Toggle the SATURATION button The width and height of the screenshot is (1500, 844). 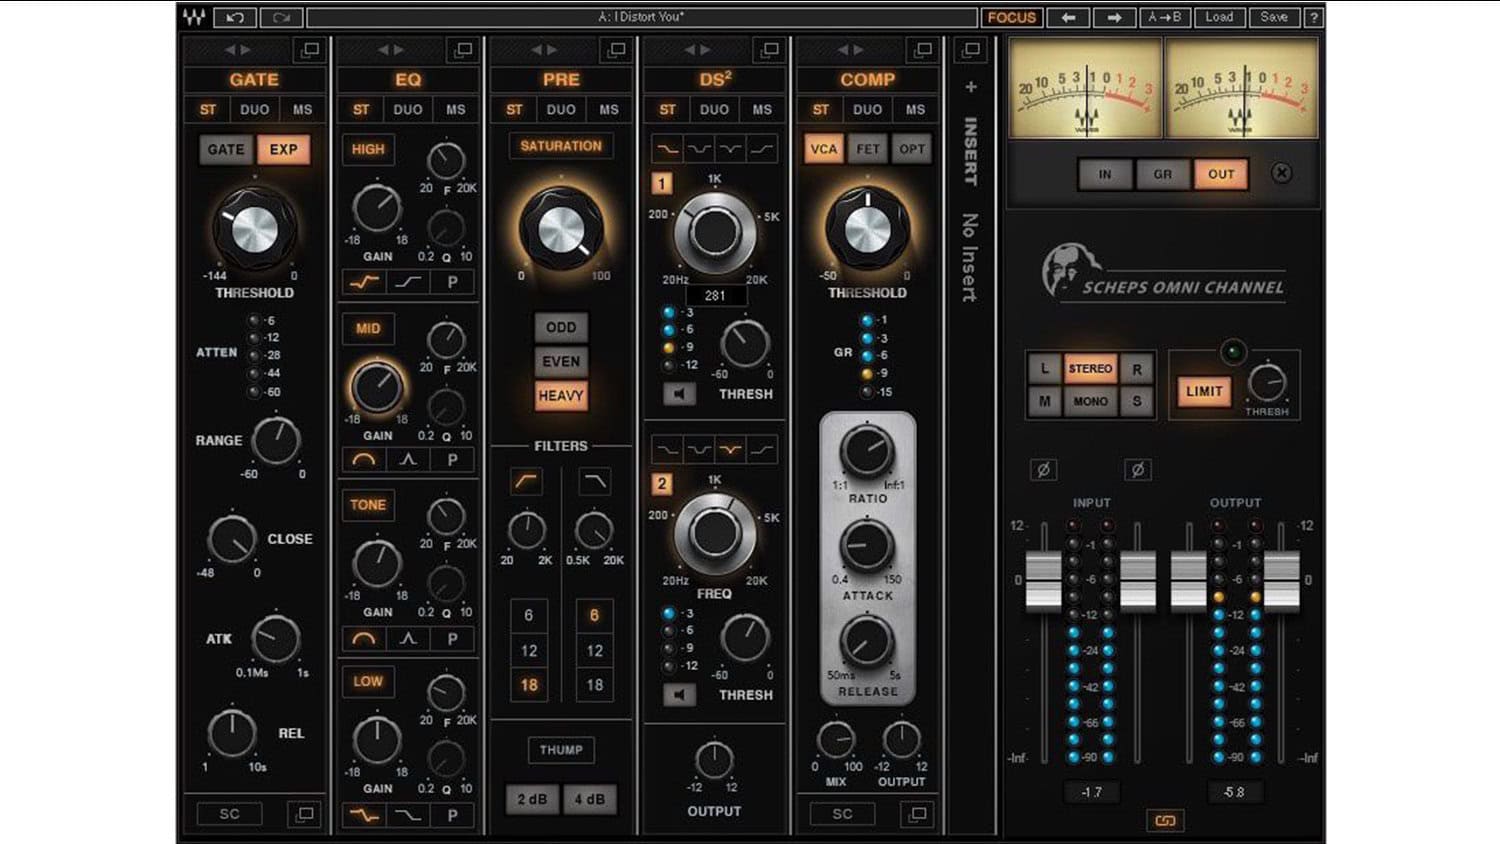tap(561, 146)
